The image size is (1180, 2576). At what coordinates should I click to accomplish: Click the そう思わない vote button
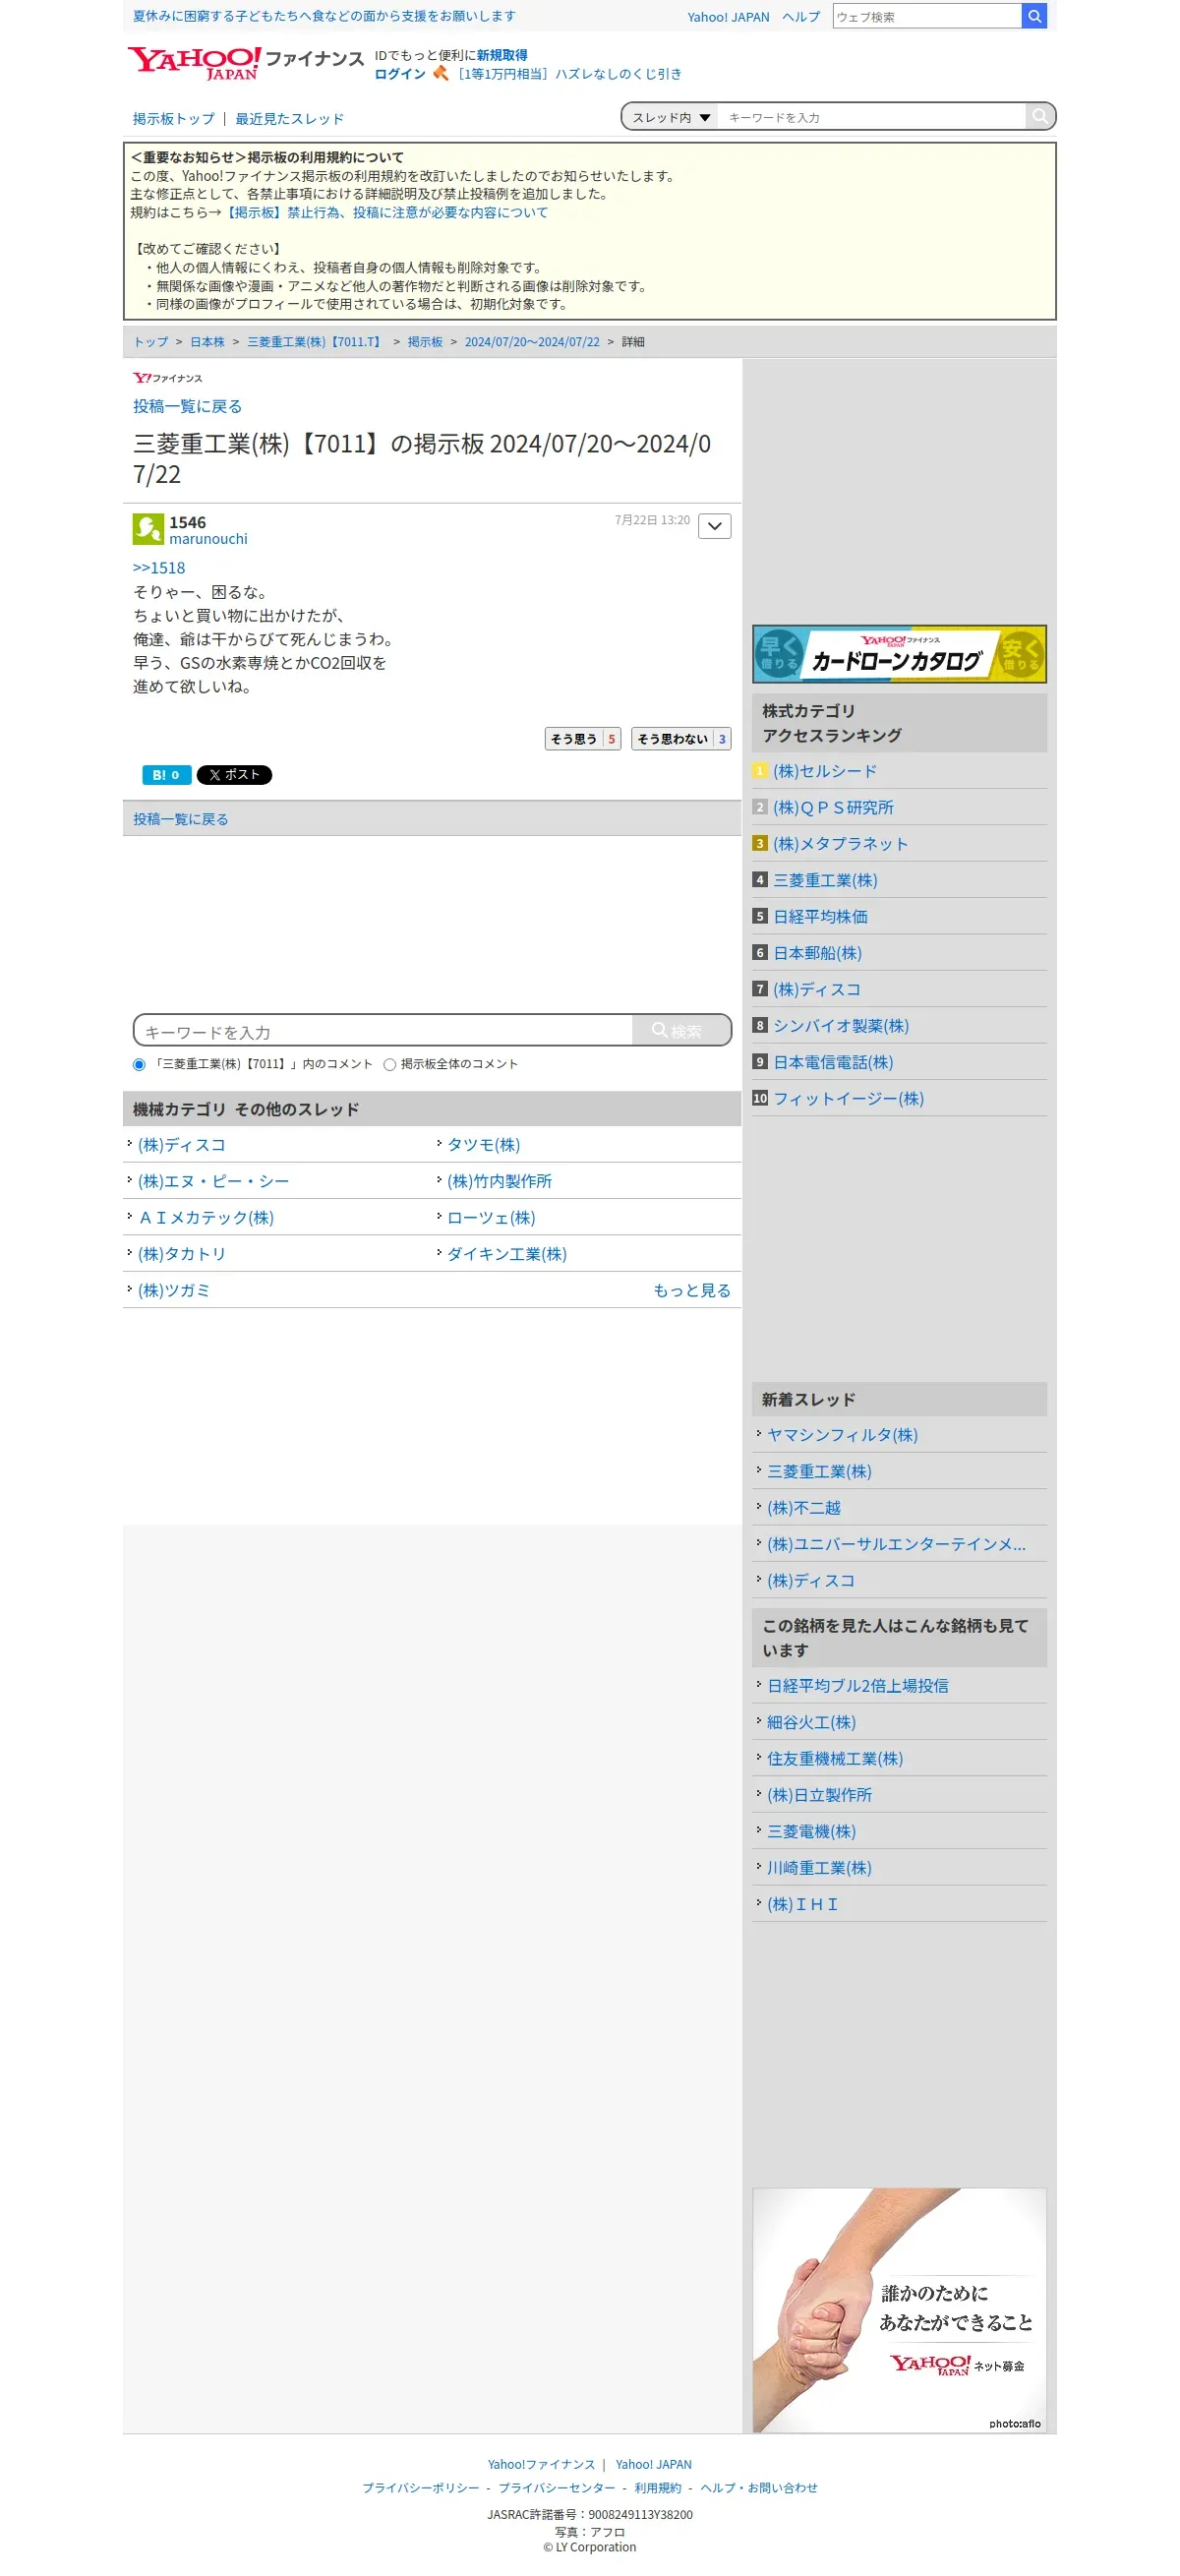coord(680,739)
